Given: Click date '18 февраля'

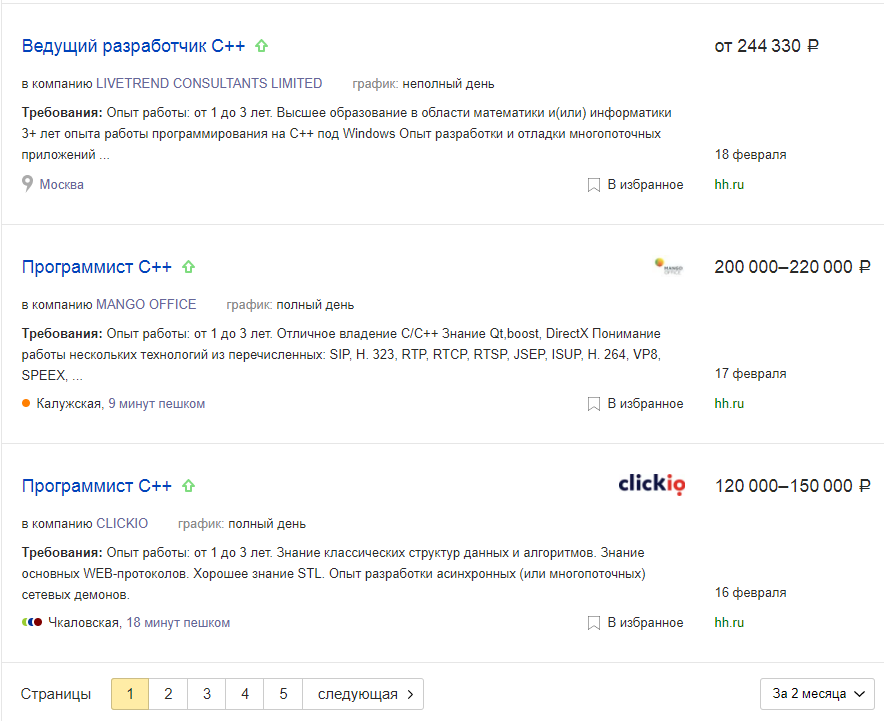Looking at the screenshot, I should pyautogui.click(x=750, y=154).
